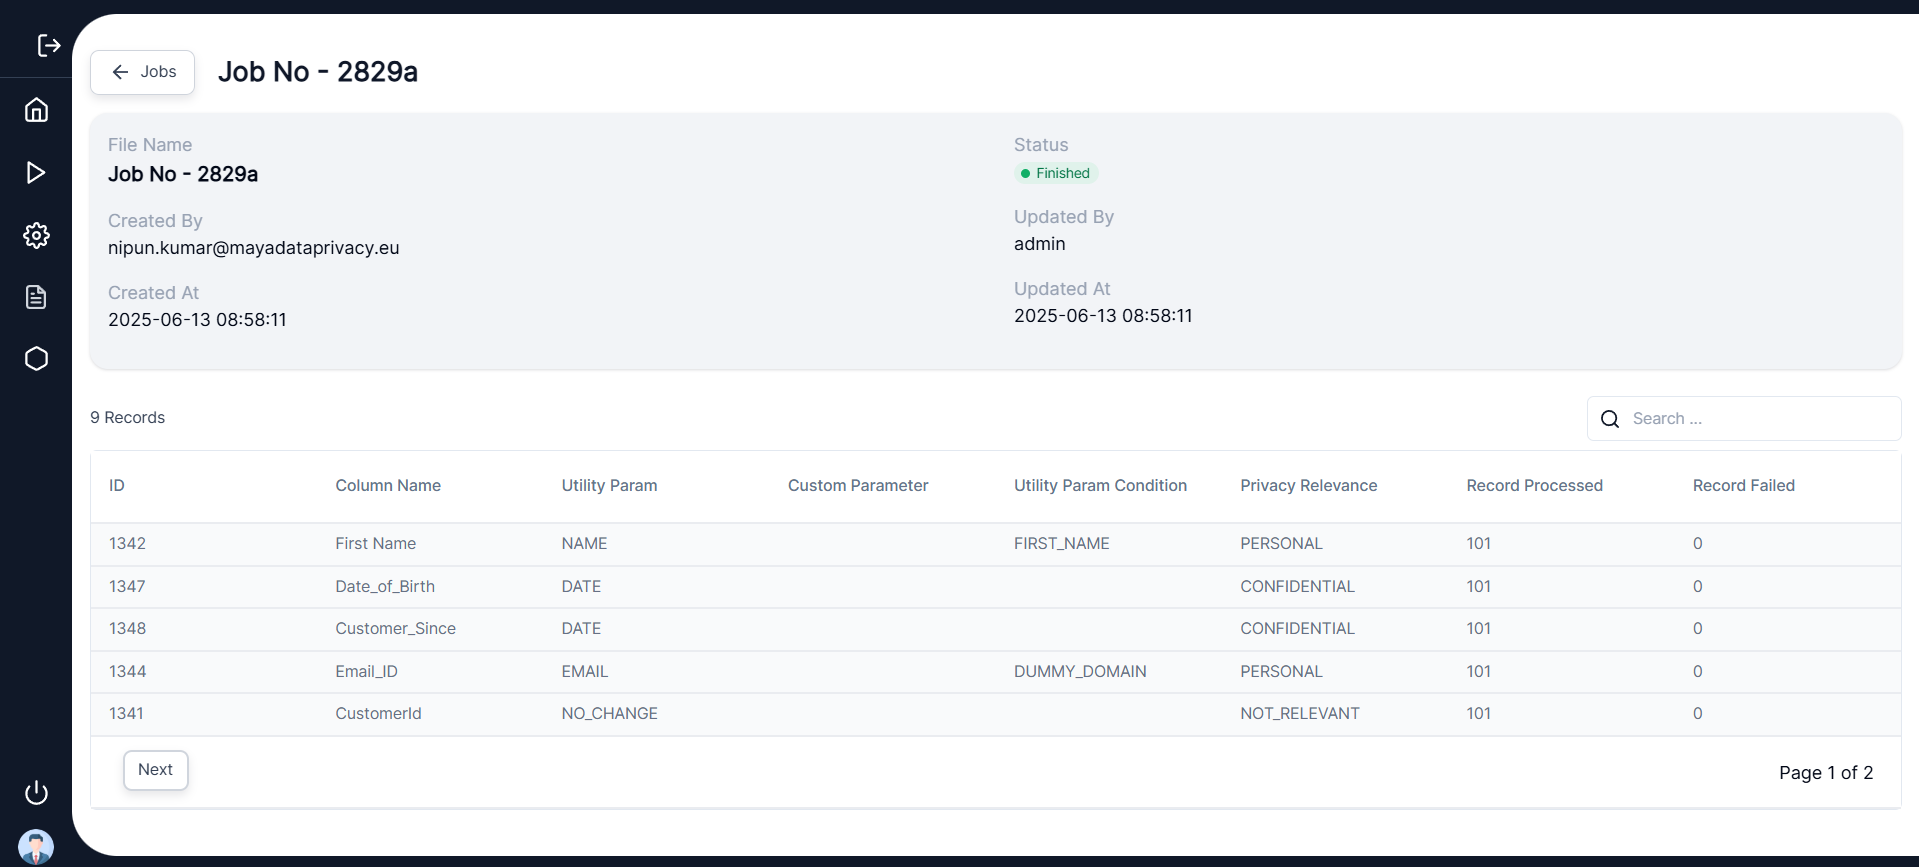Viewport: 1919px width, 867px height.
Task: Click Next to view page 2
Action: click(x=155, y=770)
